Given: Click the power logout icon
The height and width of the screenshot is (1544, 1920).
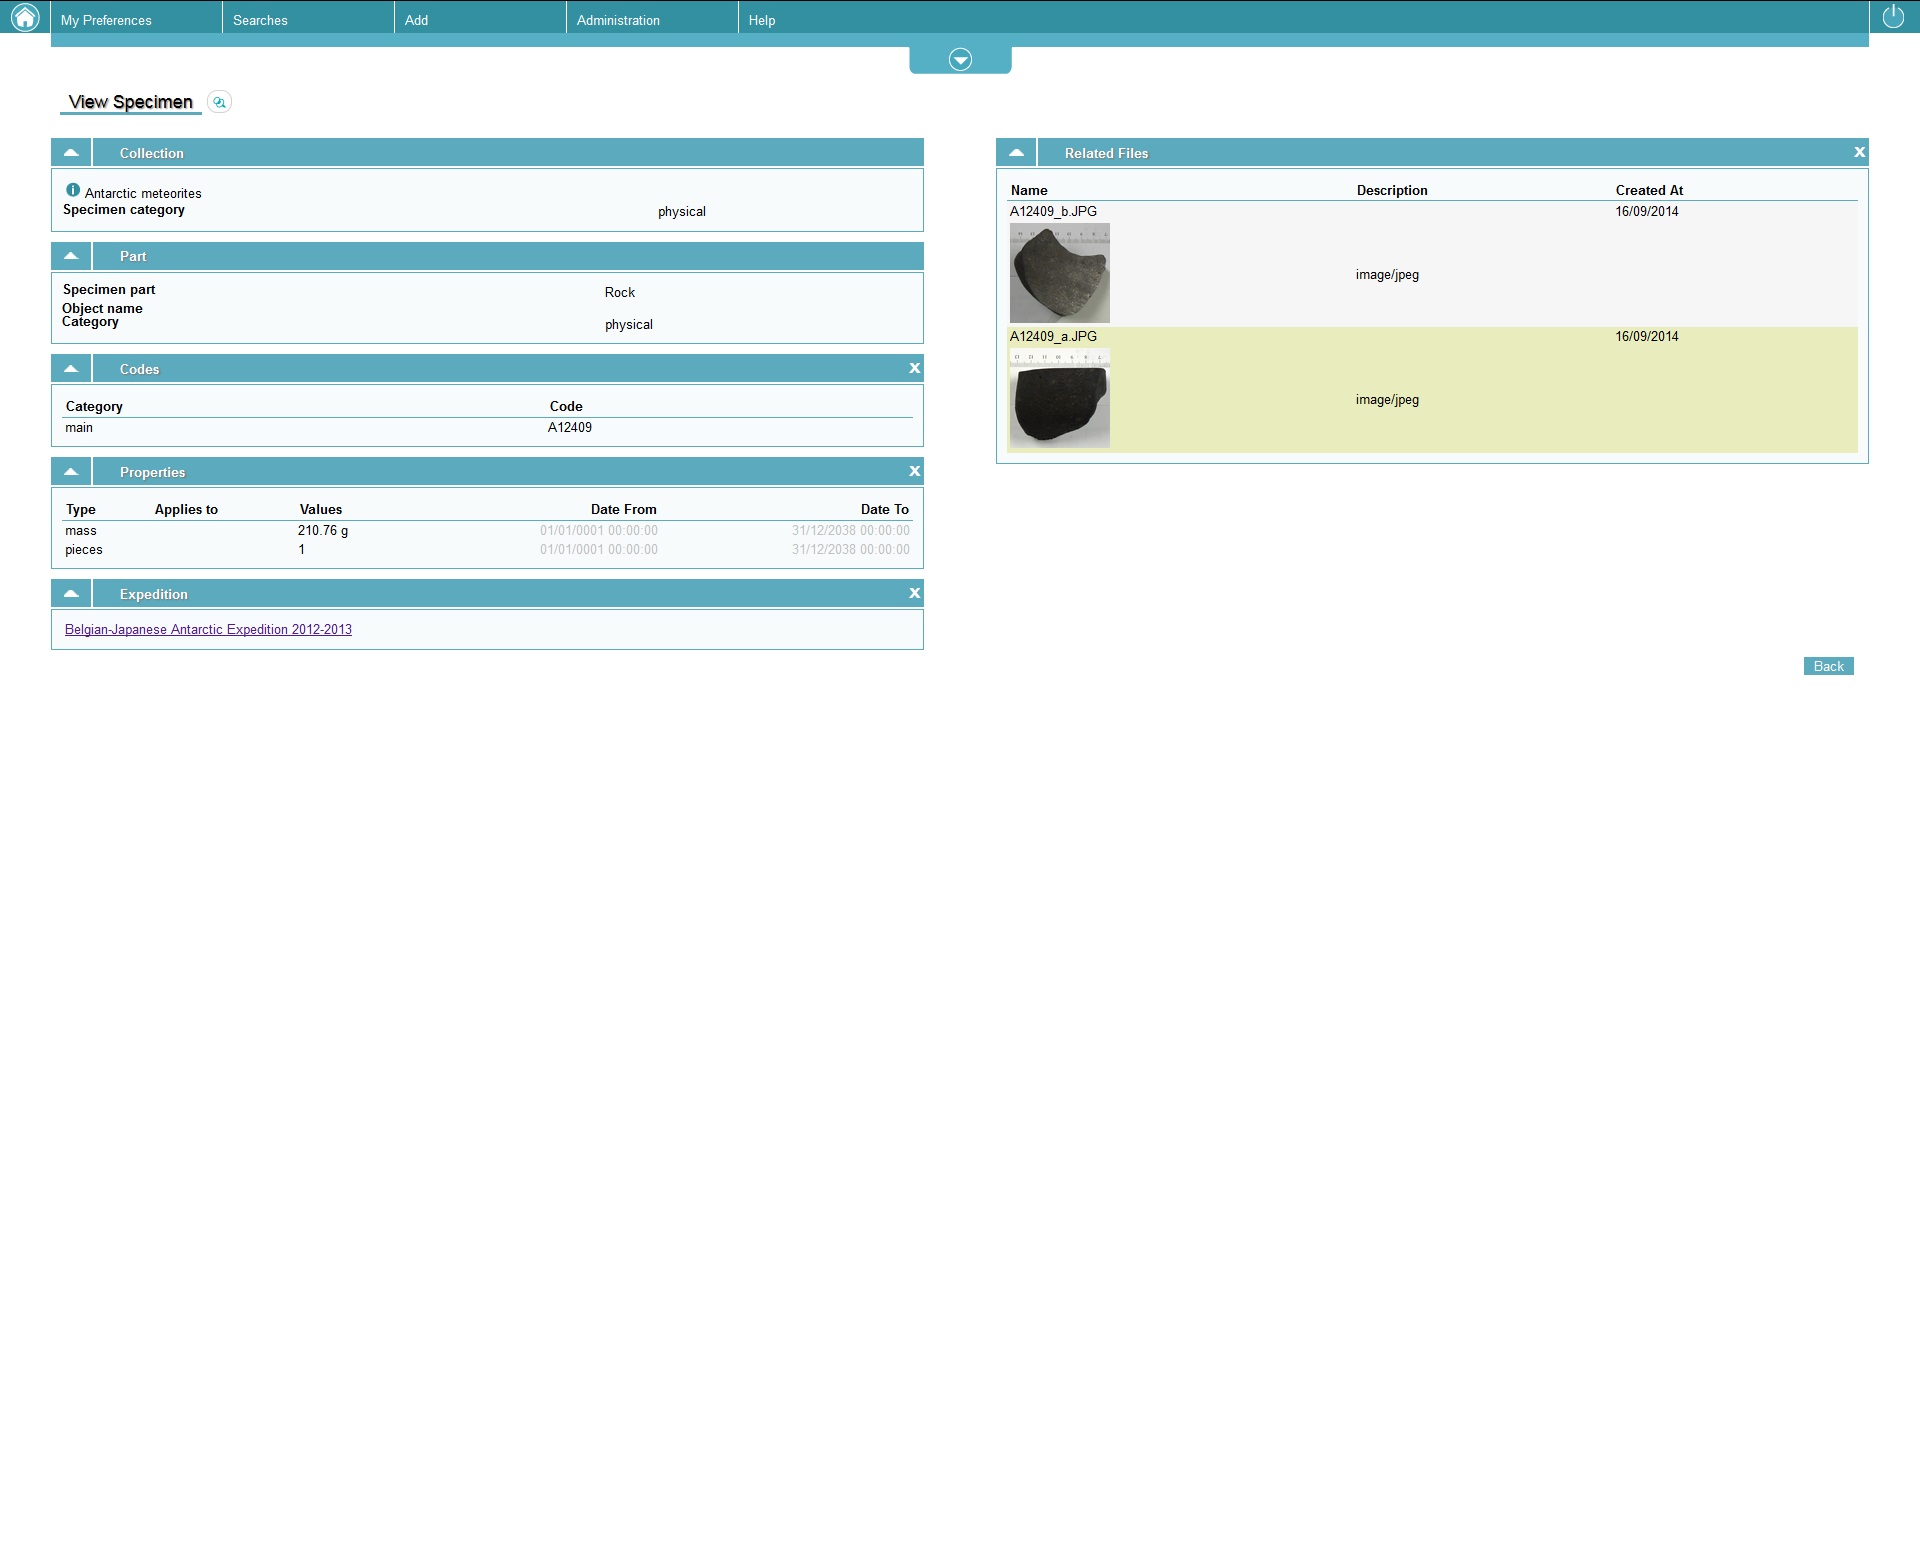Looking at the screenshot, I should [x=1893, y=17].
